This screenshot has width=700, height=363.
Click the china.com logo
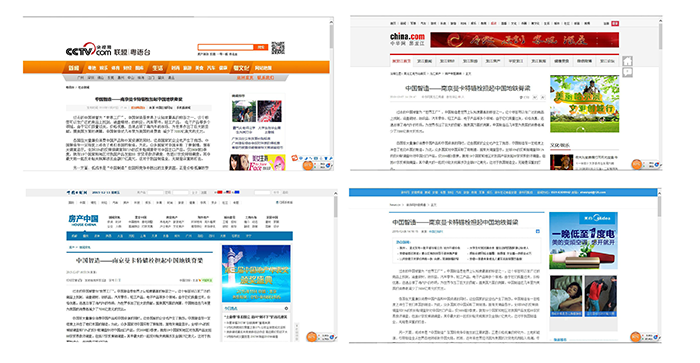pos(407,39)
